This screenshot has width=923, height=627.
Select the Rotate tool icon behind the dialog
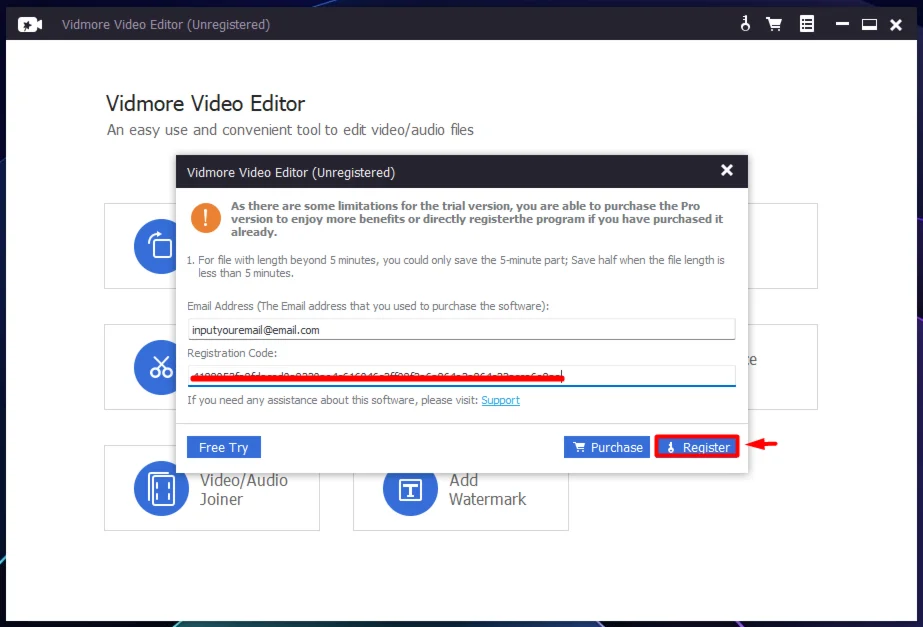[159, 245]
